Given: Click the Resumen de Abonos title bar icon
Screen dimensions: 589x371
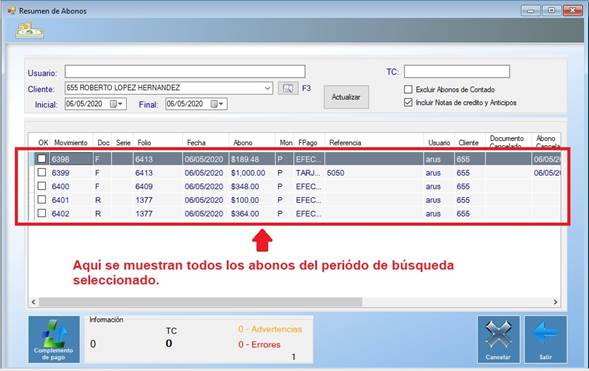Looking at the screenshot, I should click(12, 11).
